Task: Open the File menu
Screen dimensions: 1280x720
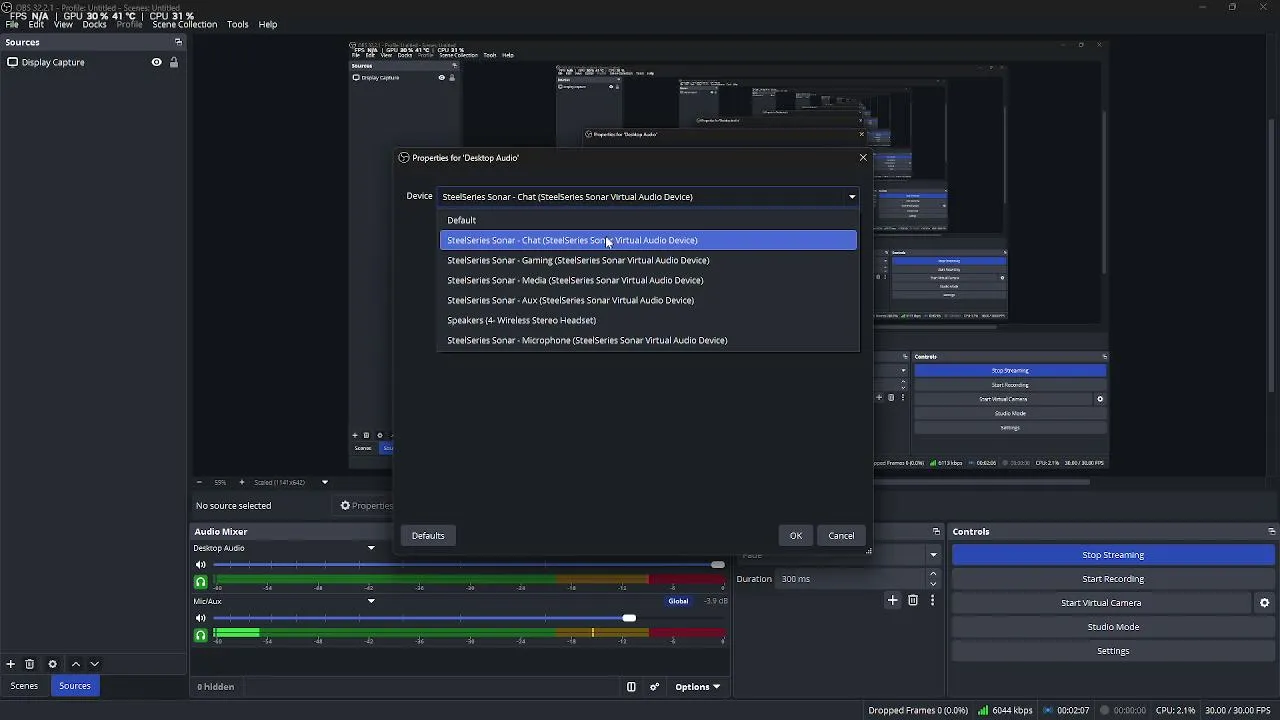Action: (x=12, y=24)
